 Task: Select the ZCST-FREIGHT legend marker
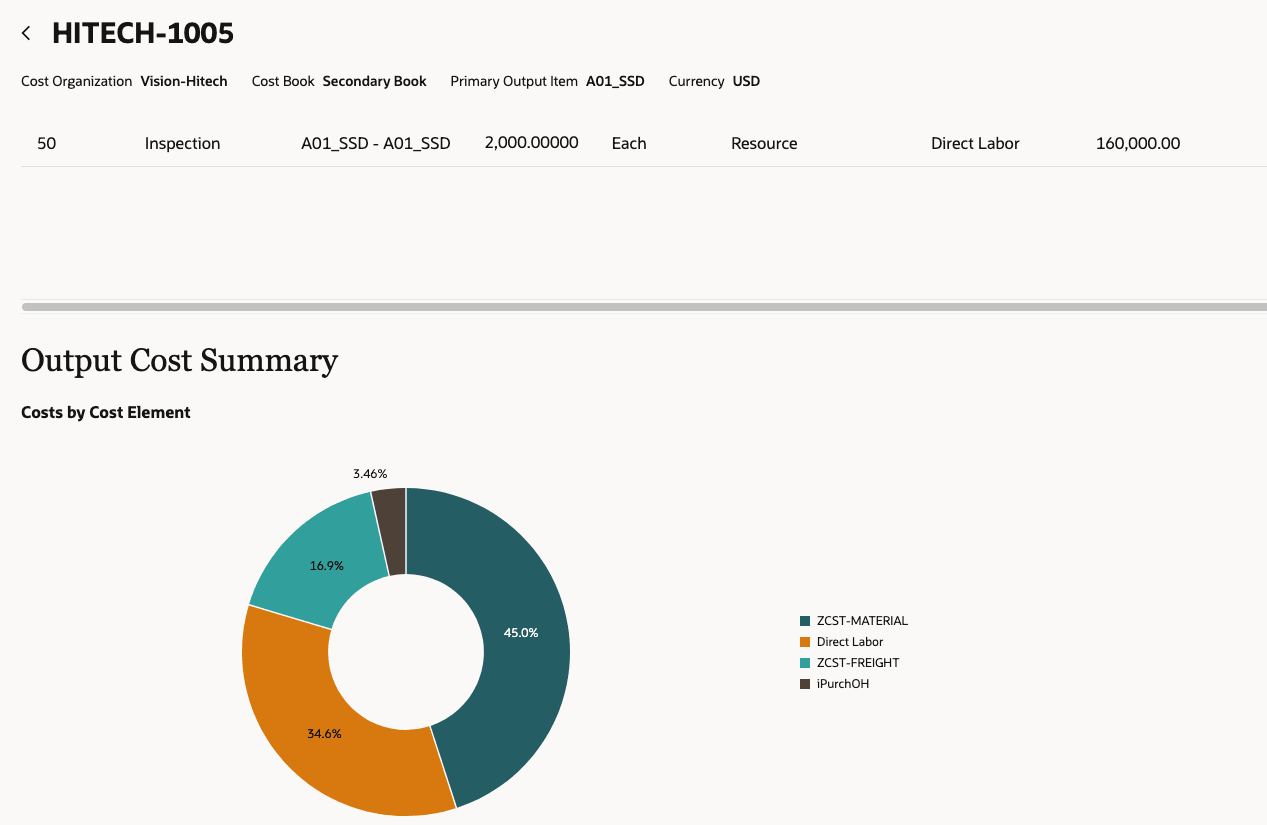point(806,662)
